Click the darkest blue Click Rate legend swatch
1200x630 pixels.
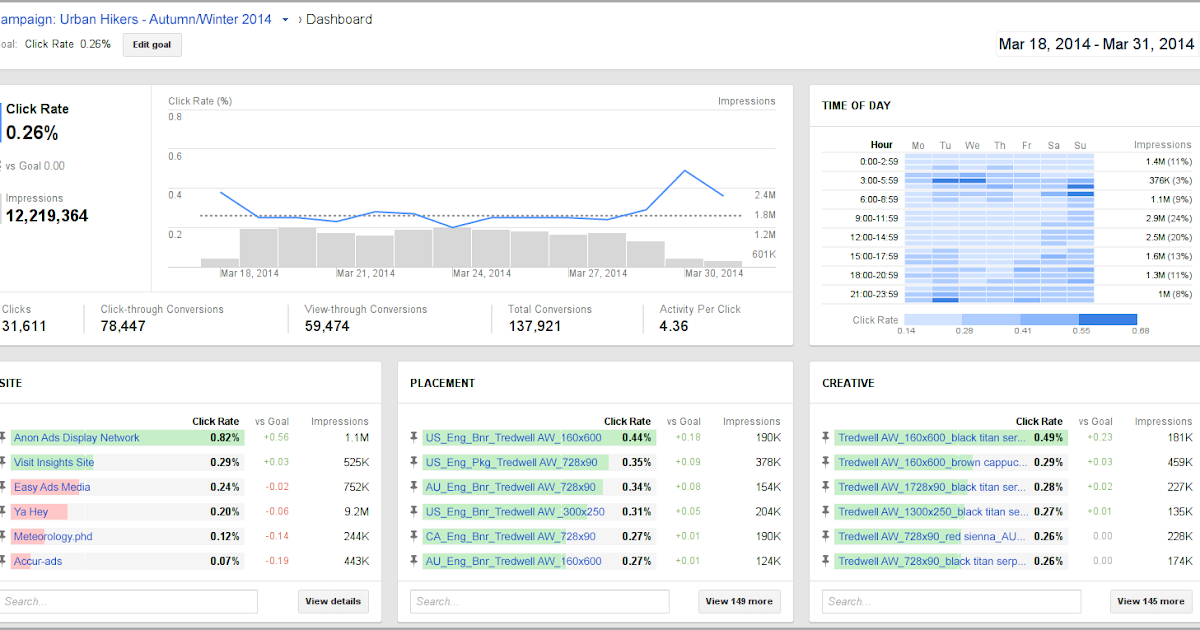pos(1108,320)
